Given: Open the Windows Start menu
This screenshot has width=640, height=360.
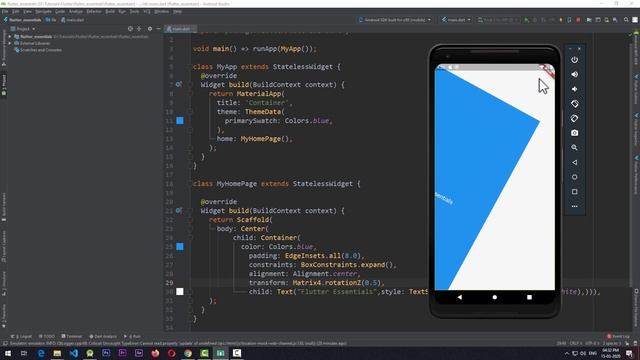Looking at the screenshot, I should pos(8,353).
